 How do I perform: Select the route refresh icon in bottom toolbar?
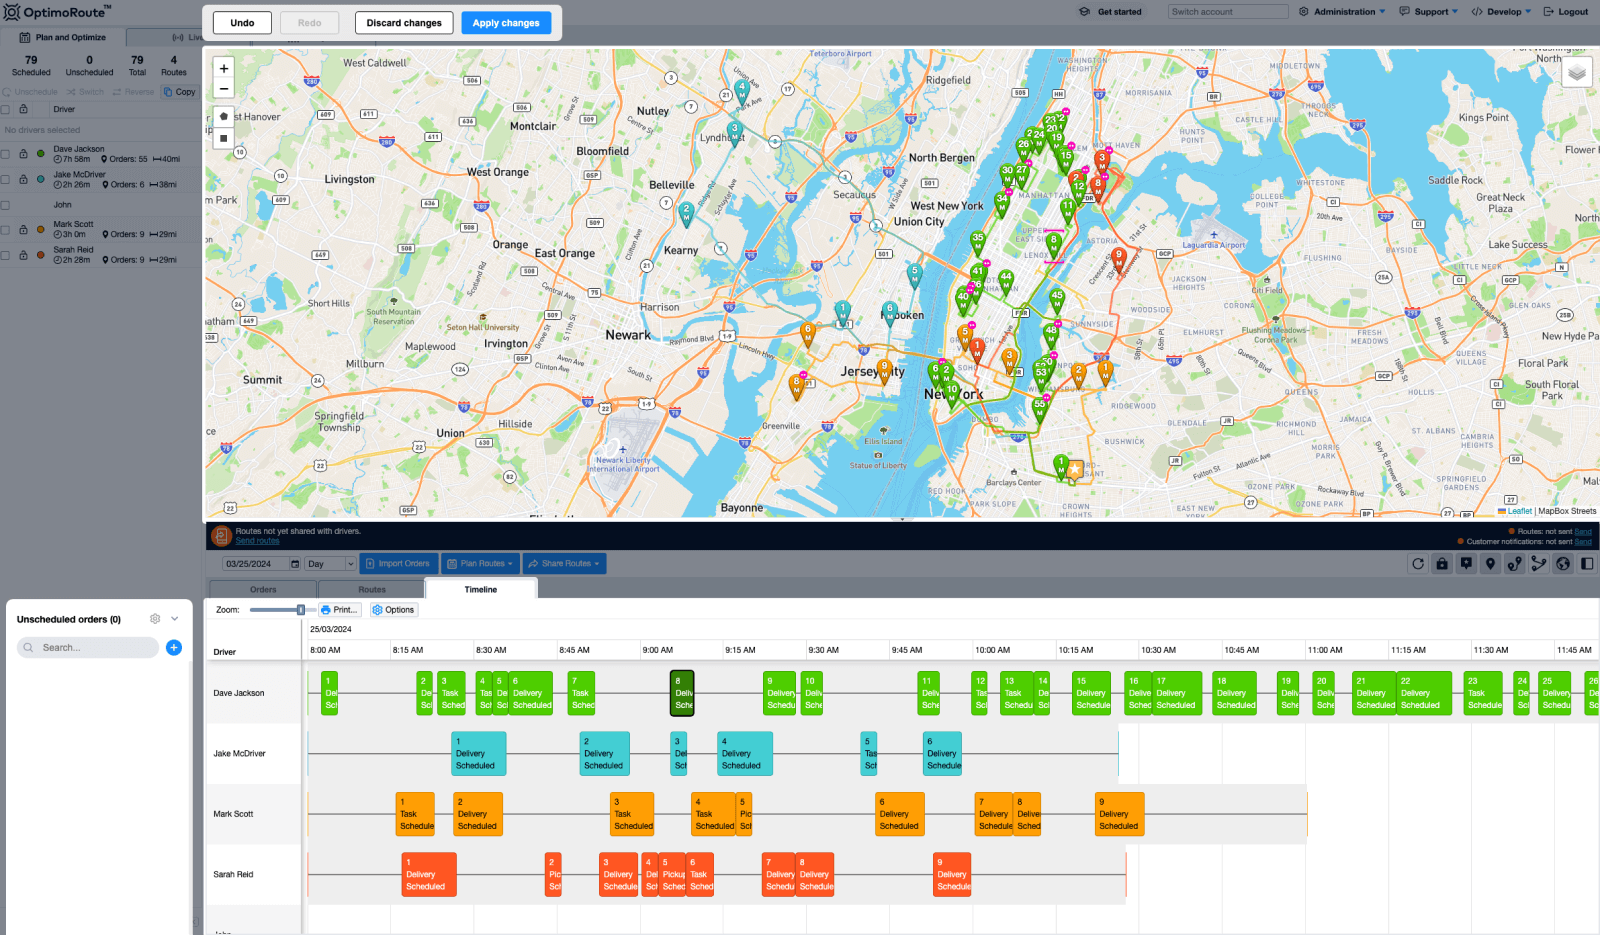pyautogui.click(x=1418, y=563)
